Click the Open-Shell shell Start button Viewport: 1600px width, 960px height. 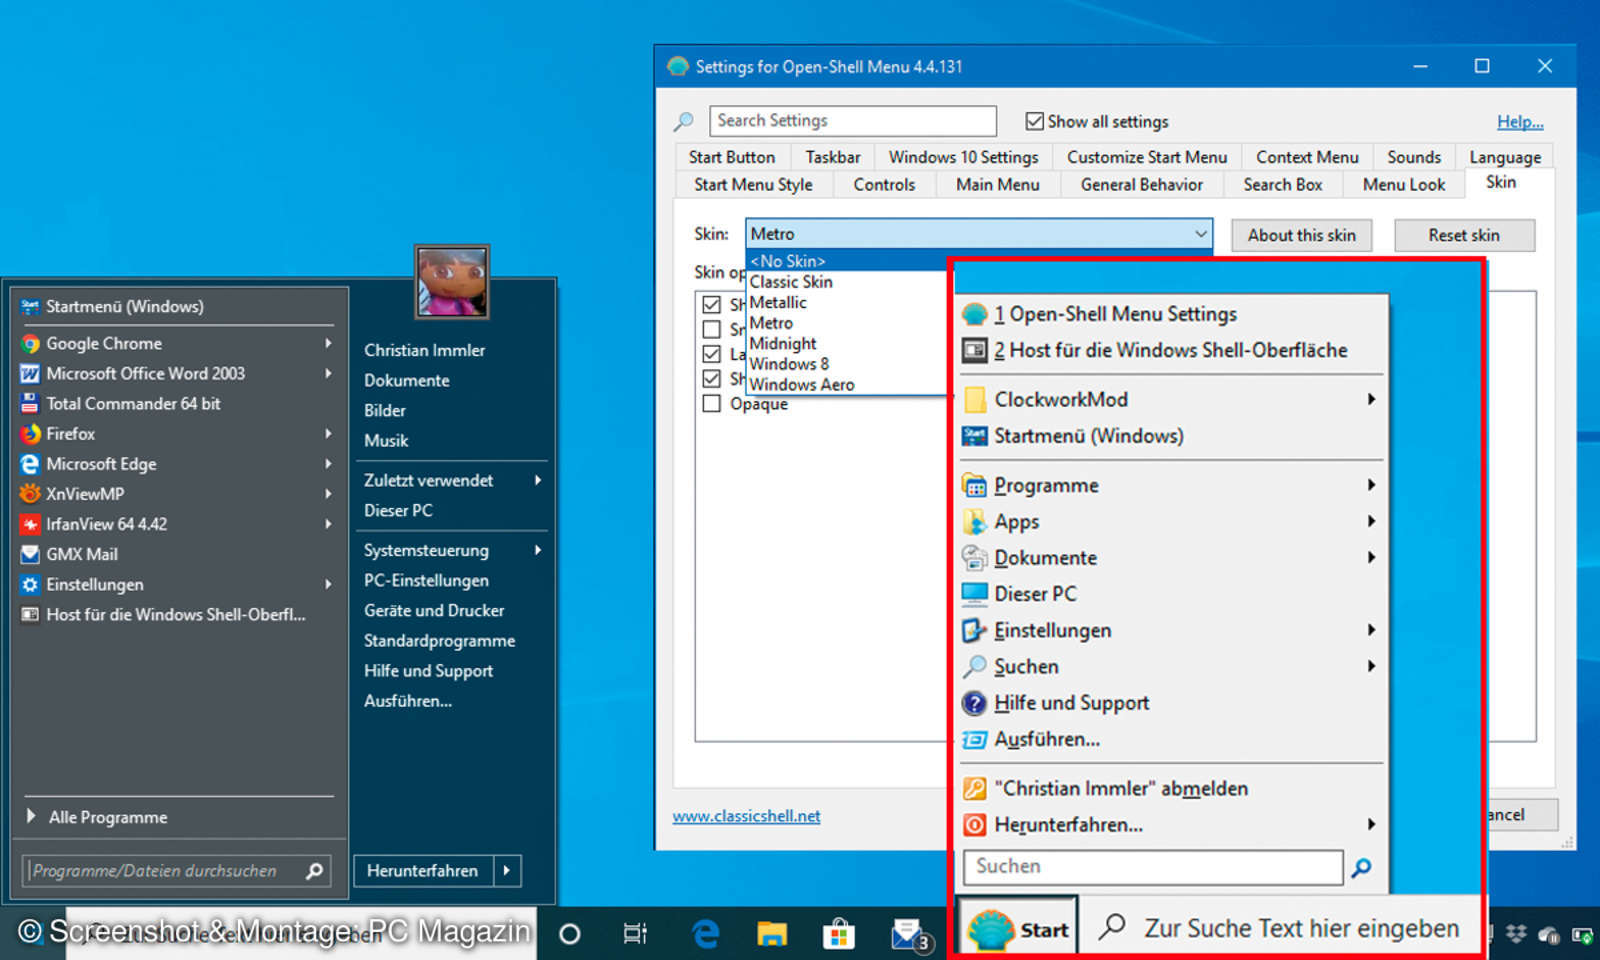coord(1016,928)
